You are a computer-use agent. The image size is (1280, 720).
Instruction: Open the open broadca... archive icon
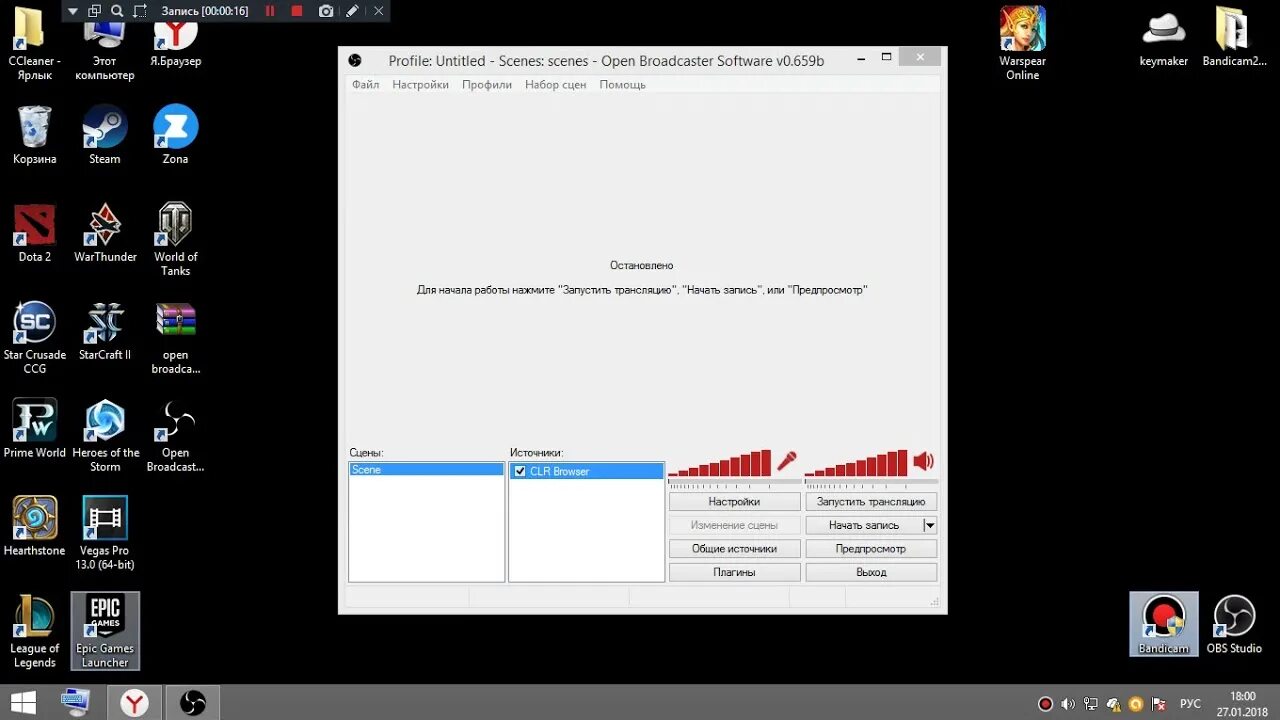click(x=175, y=338)
